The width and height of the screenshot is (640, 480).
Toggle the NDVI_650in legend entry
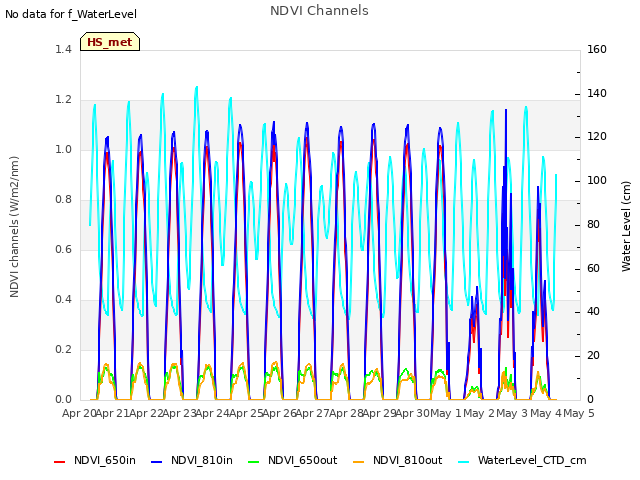pos(95,460)
